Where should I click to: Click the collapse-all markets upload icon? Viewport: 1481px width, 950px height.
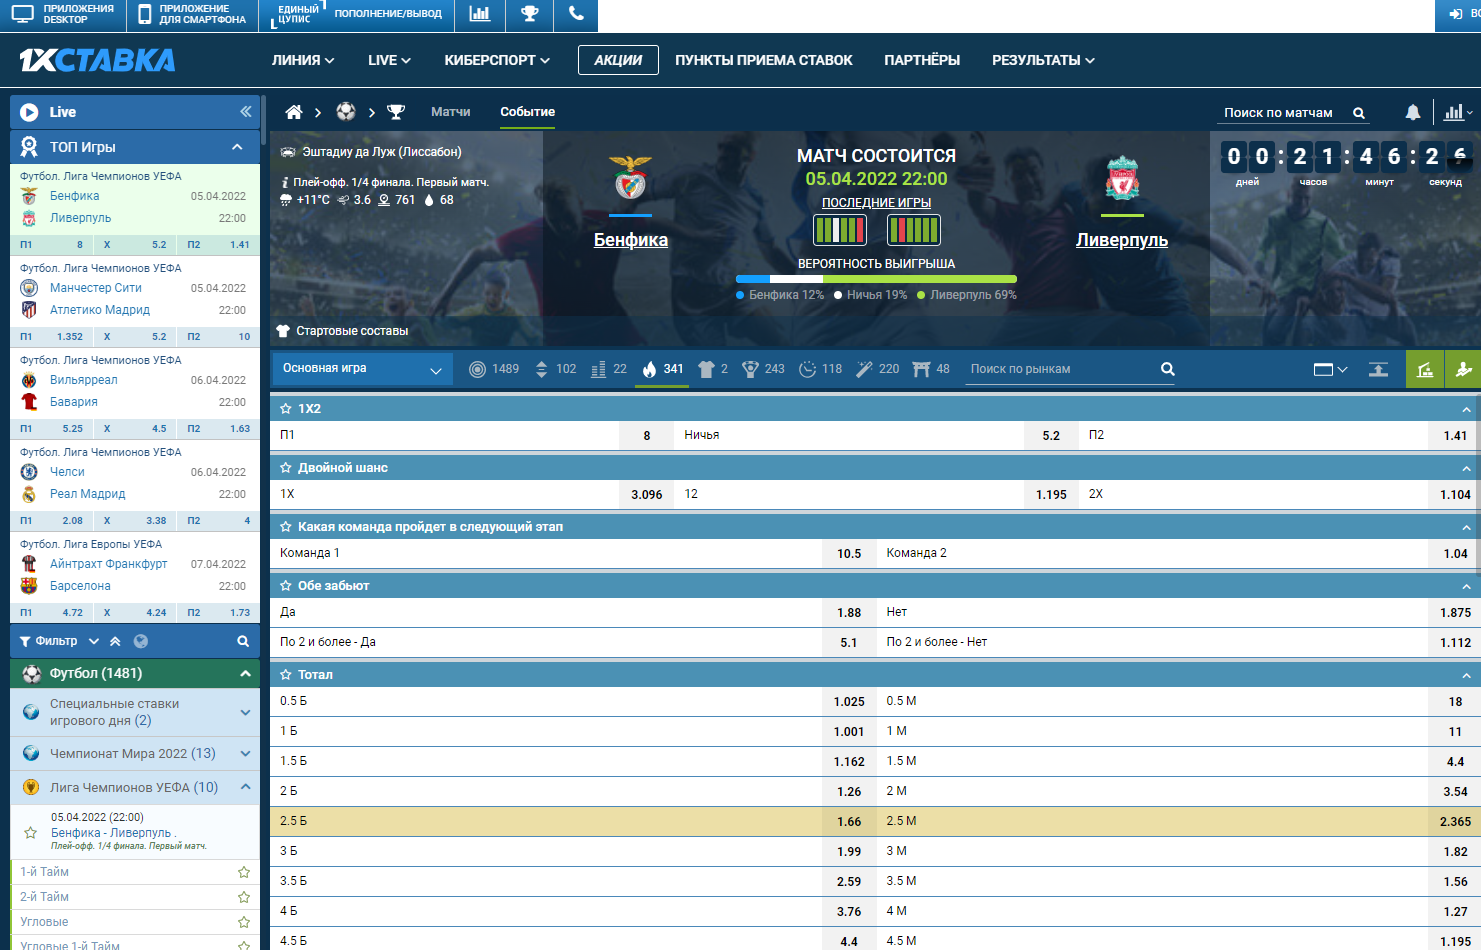tap(1378, 369)
